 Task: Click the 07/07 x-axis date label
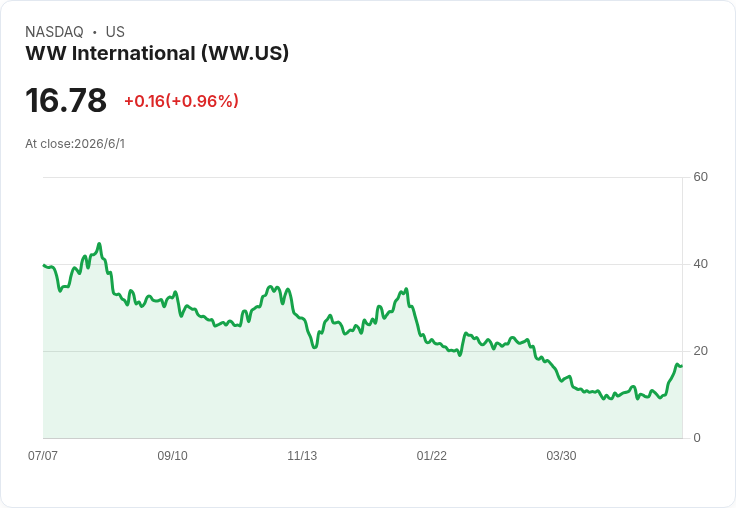point(43,455)
